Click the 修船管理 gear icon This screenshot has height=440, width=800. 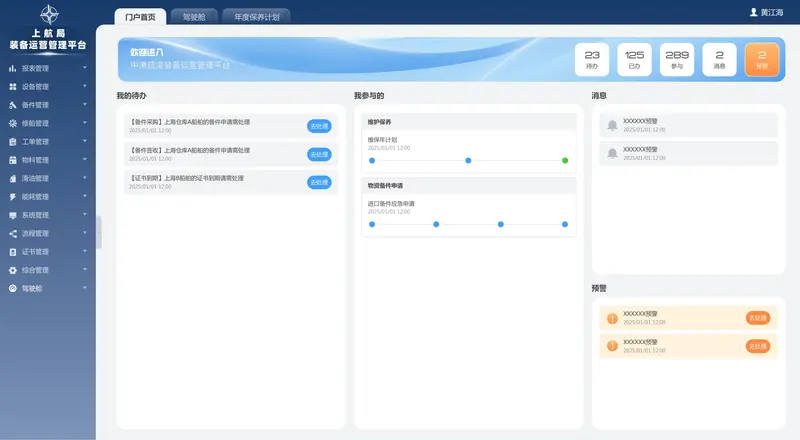(x=13, y=124)
